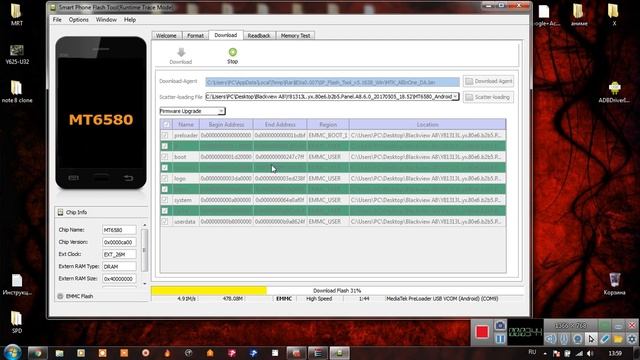Click the recorder pen draw icon

click(x=604, y=339)
